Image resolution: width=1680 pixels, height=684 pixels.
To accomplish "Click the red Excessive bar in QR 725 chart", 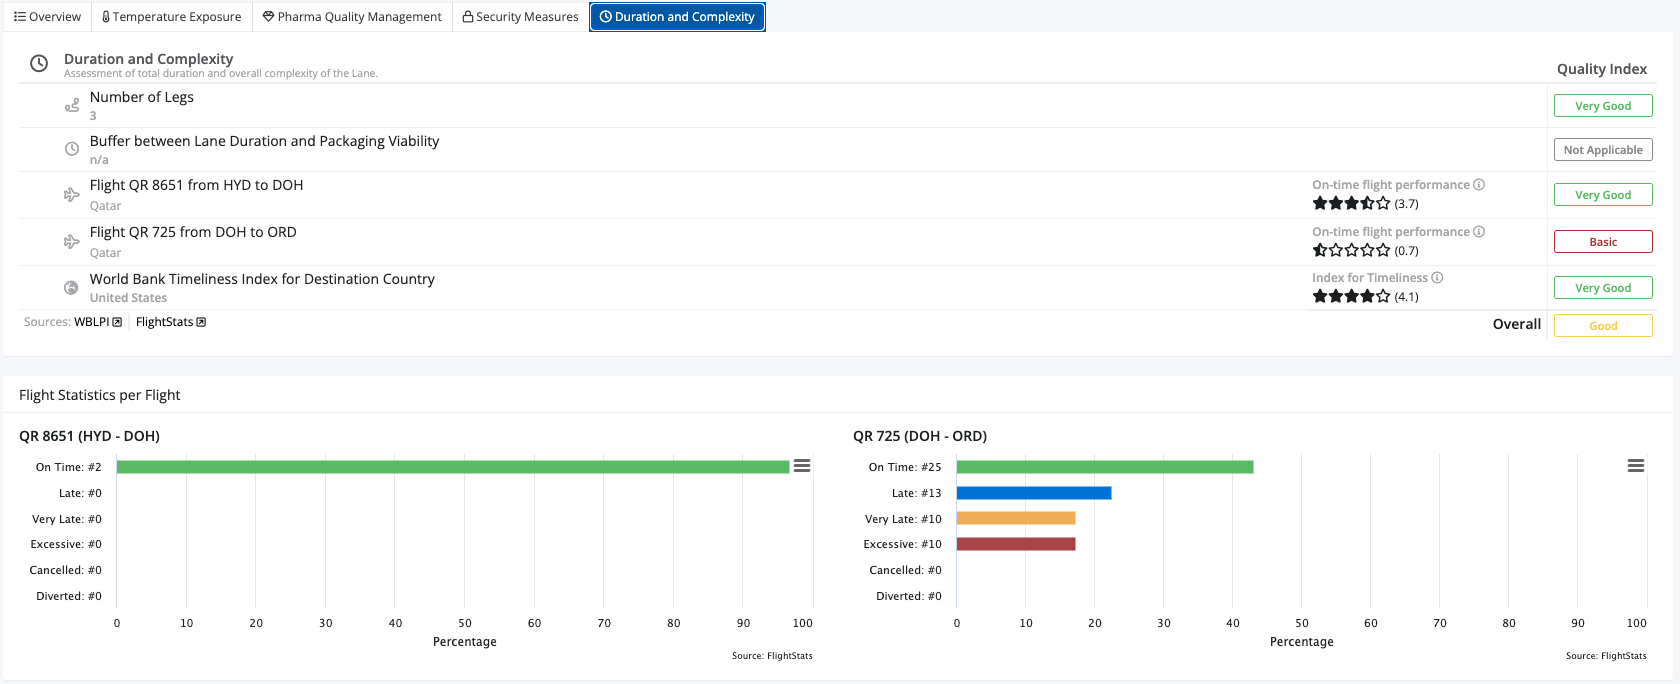I will tap(1015, 544).
